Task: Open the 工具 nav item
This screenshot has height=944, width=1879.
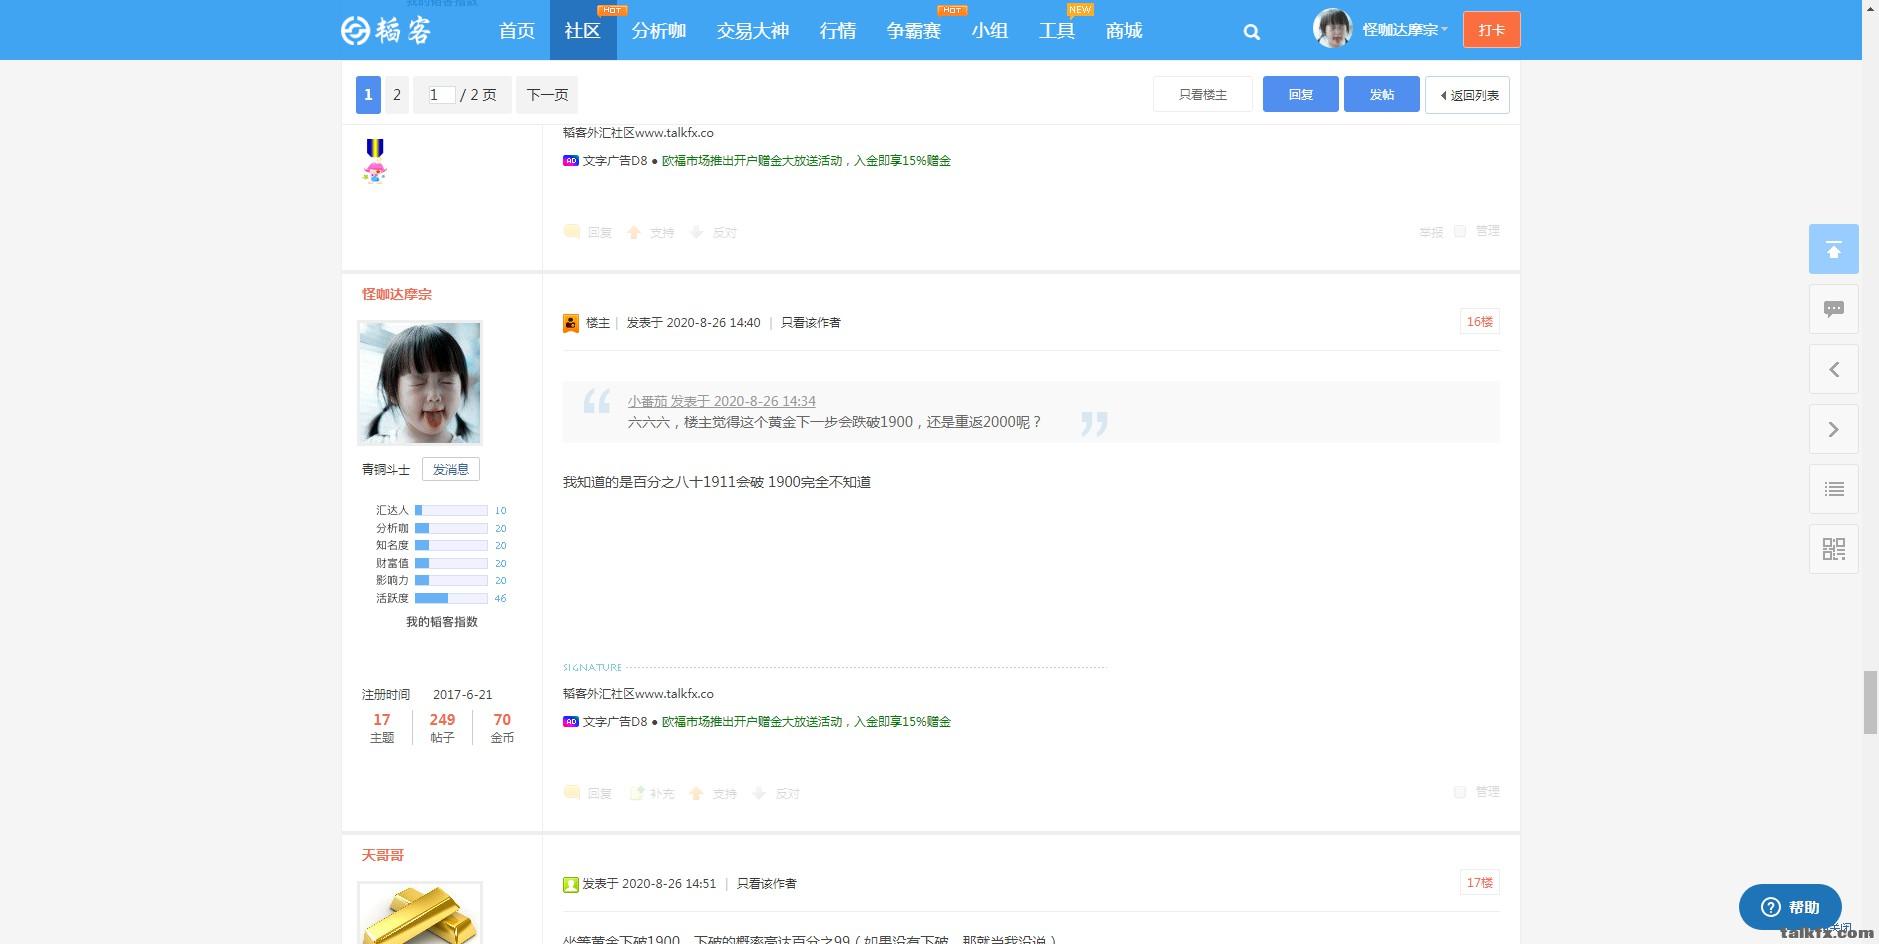Action: click(1056, 31)
